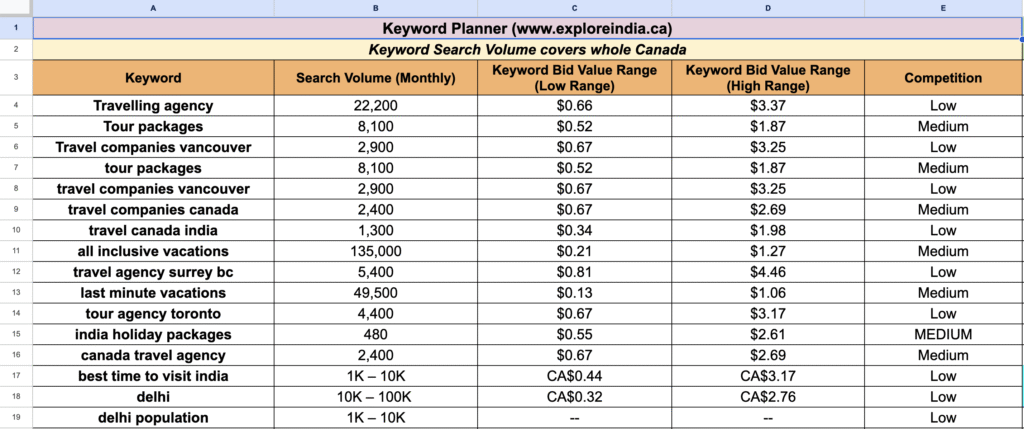Select the Keyword Planner title cell
Image resolution: width=1024 pixels, height=429 pixels.
(x=528, y=28)
